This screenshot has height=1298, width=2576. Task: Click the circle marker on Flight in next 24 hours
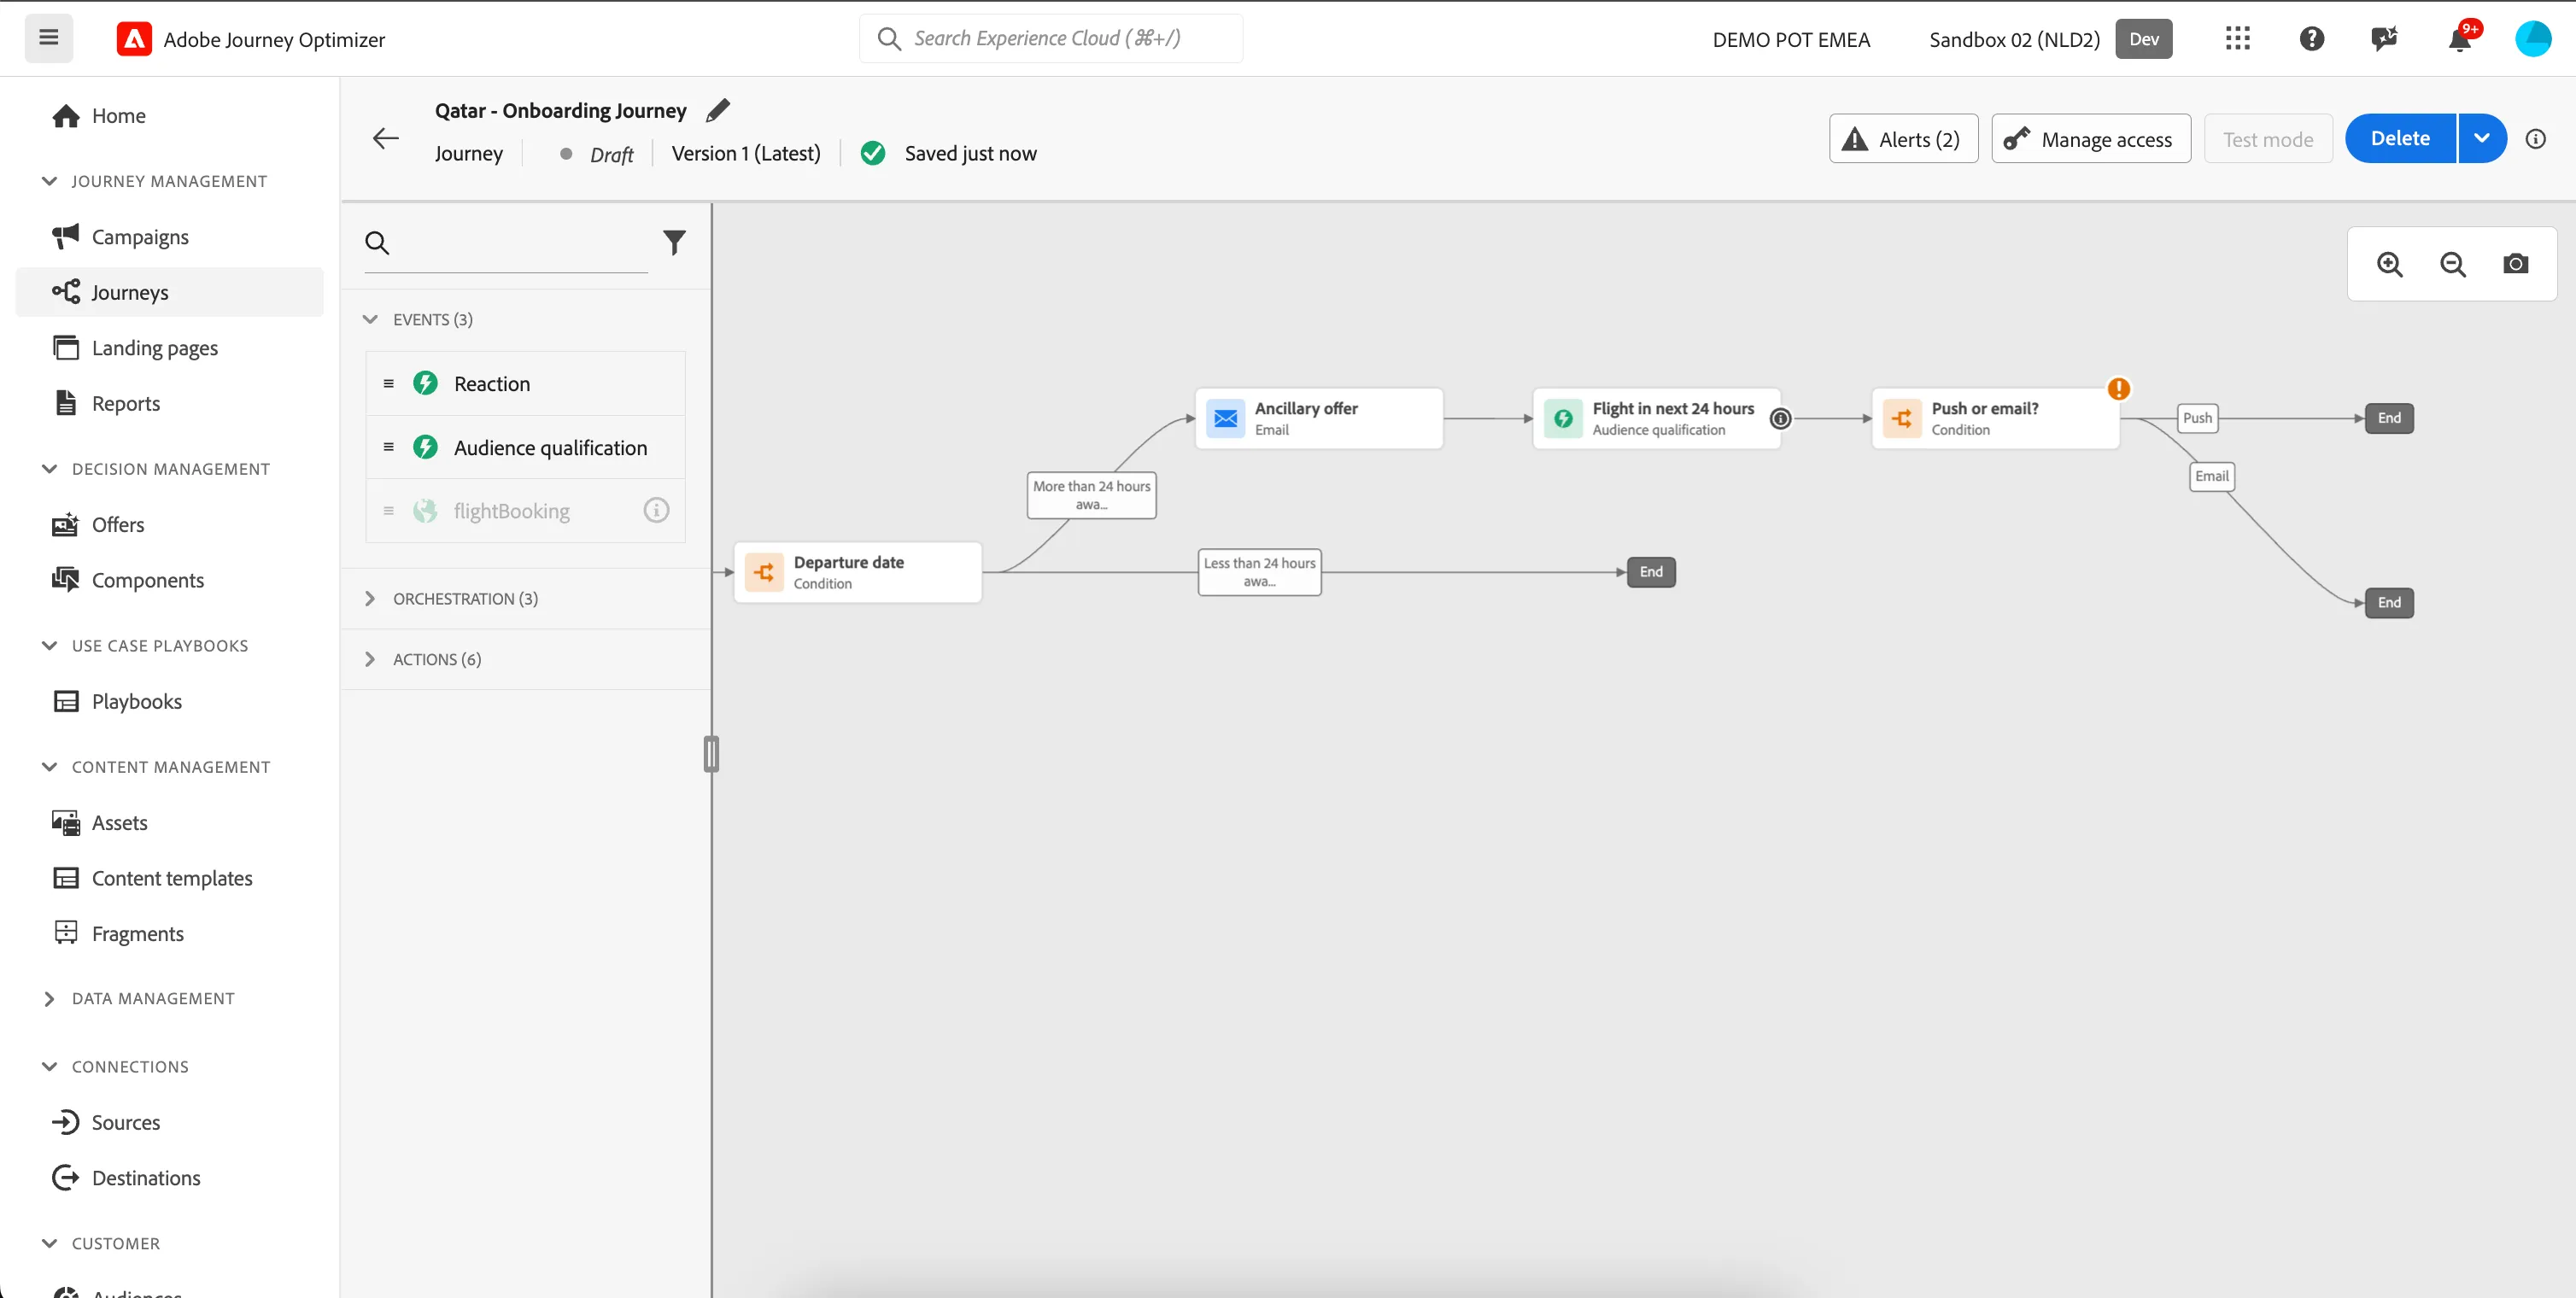click(1781, 419)
